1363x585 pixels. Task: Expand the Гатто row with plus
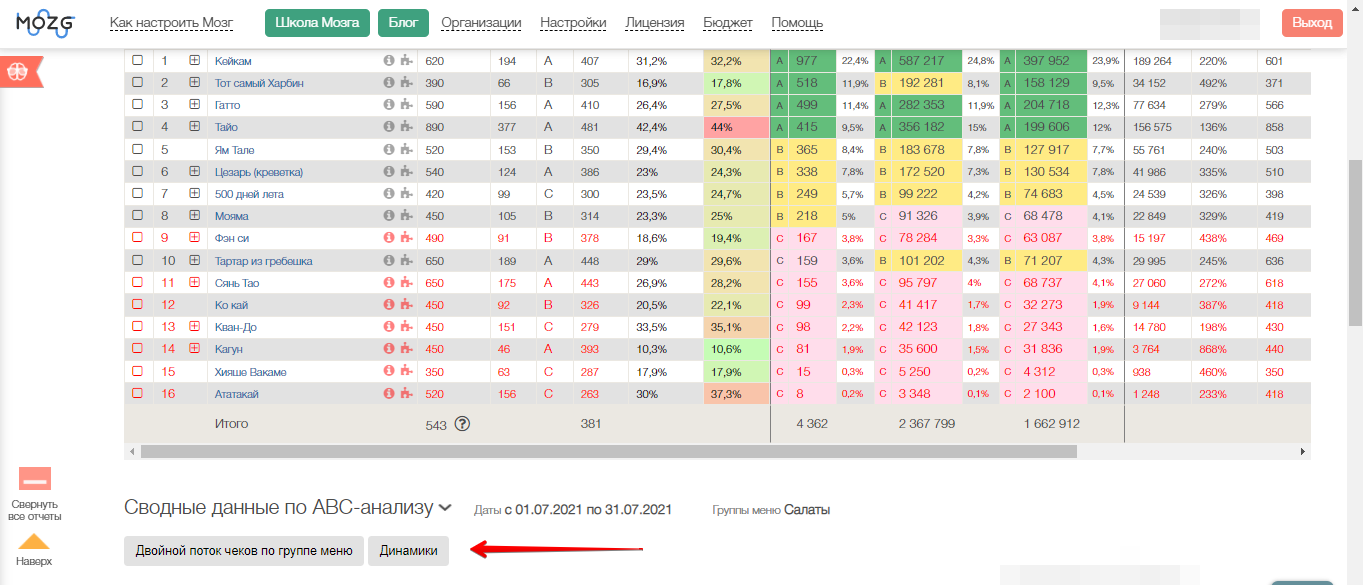click(195, 105)
